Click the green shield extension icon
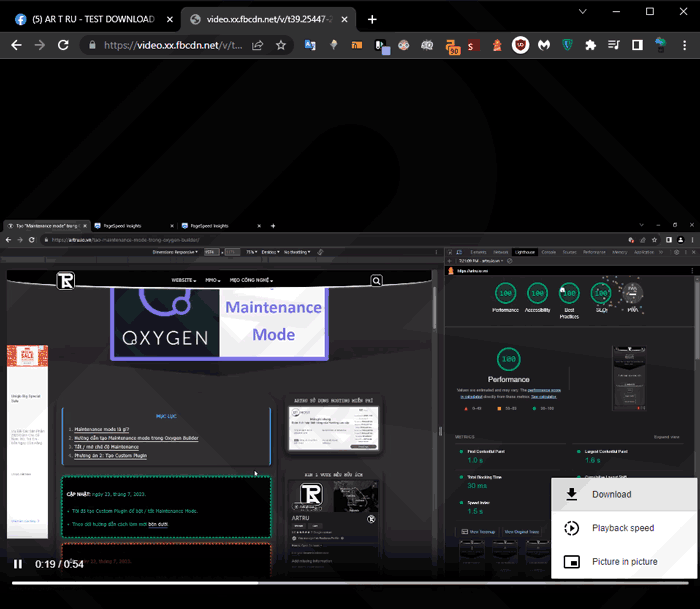This screenshot has height=609, width=700. [567, 45]
